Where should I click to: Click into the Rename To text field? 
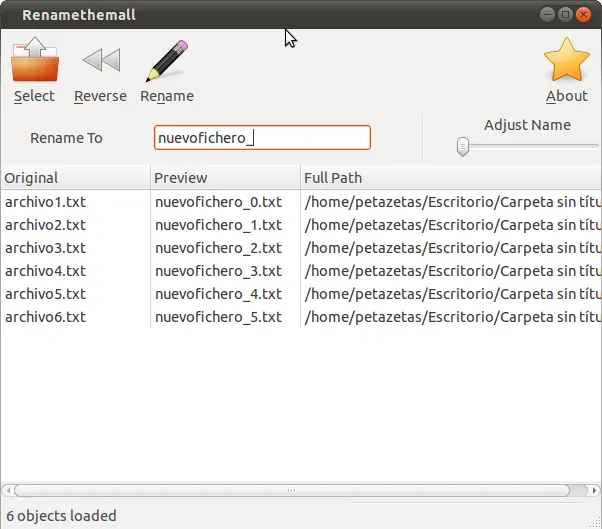point(262,137)
